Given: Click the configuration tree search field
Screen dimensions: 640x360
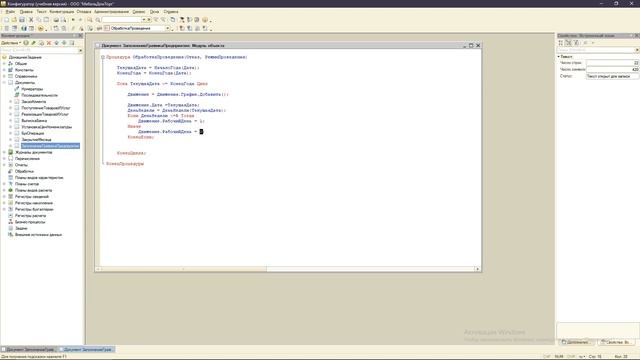Looking at the screenshot, I should point(39,50).
